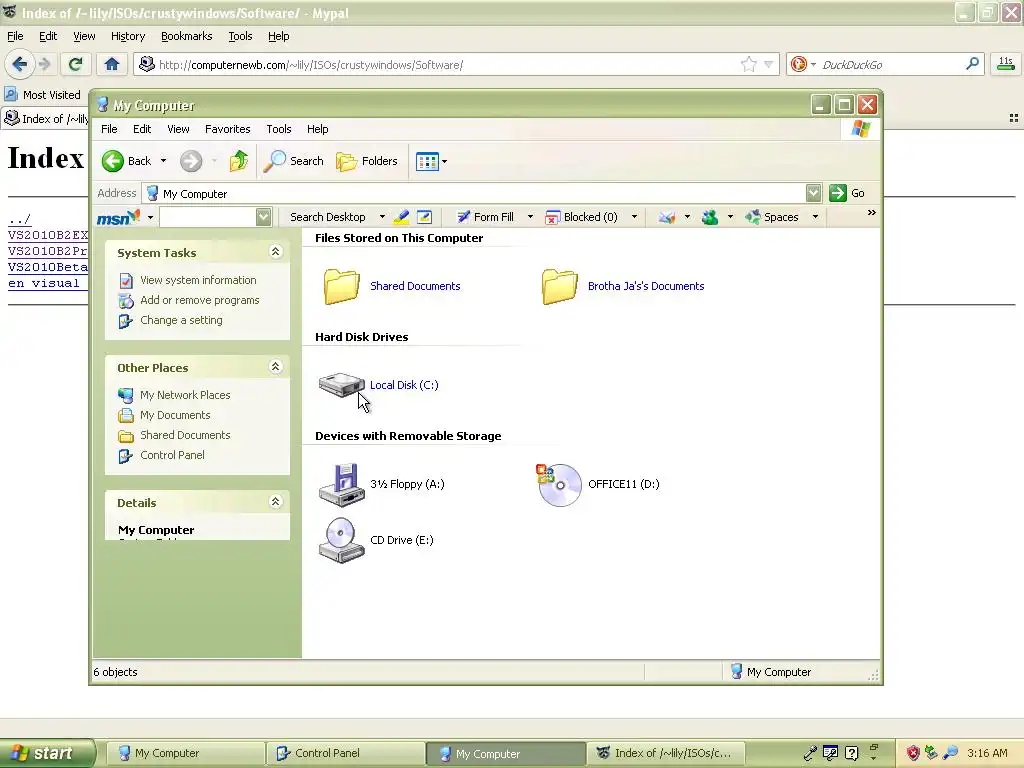Collapse the Details panel
1024x768 pixels.
pyautogui.click(x=276, y=502)
